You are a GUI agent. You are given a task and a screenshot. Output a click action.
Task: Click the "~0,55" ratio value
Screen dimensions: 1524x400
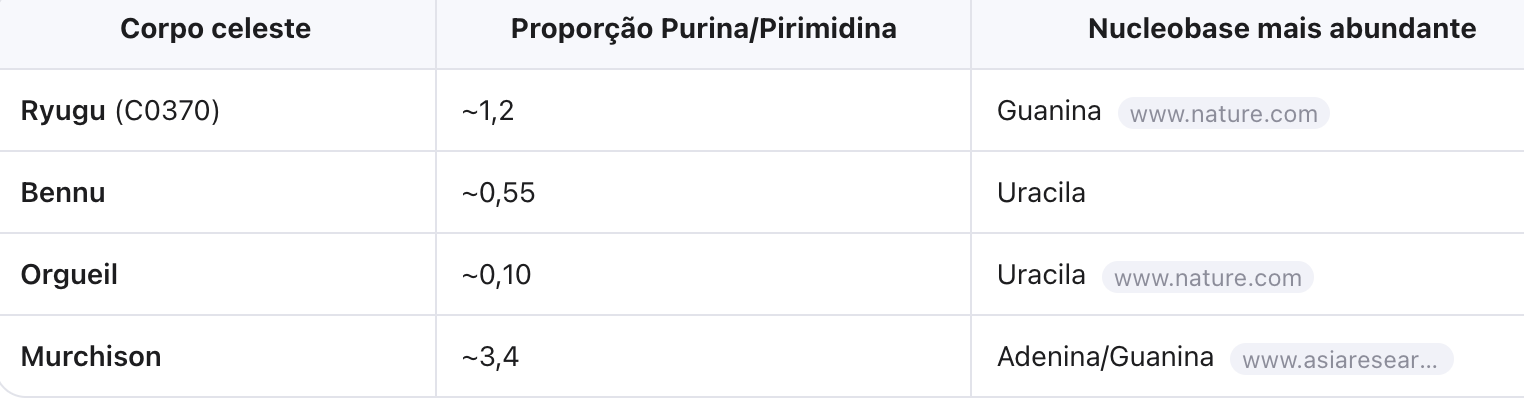tap(498, 193)
